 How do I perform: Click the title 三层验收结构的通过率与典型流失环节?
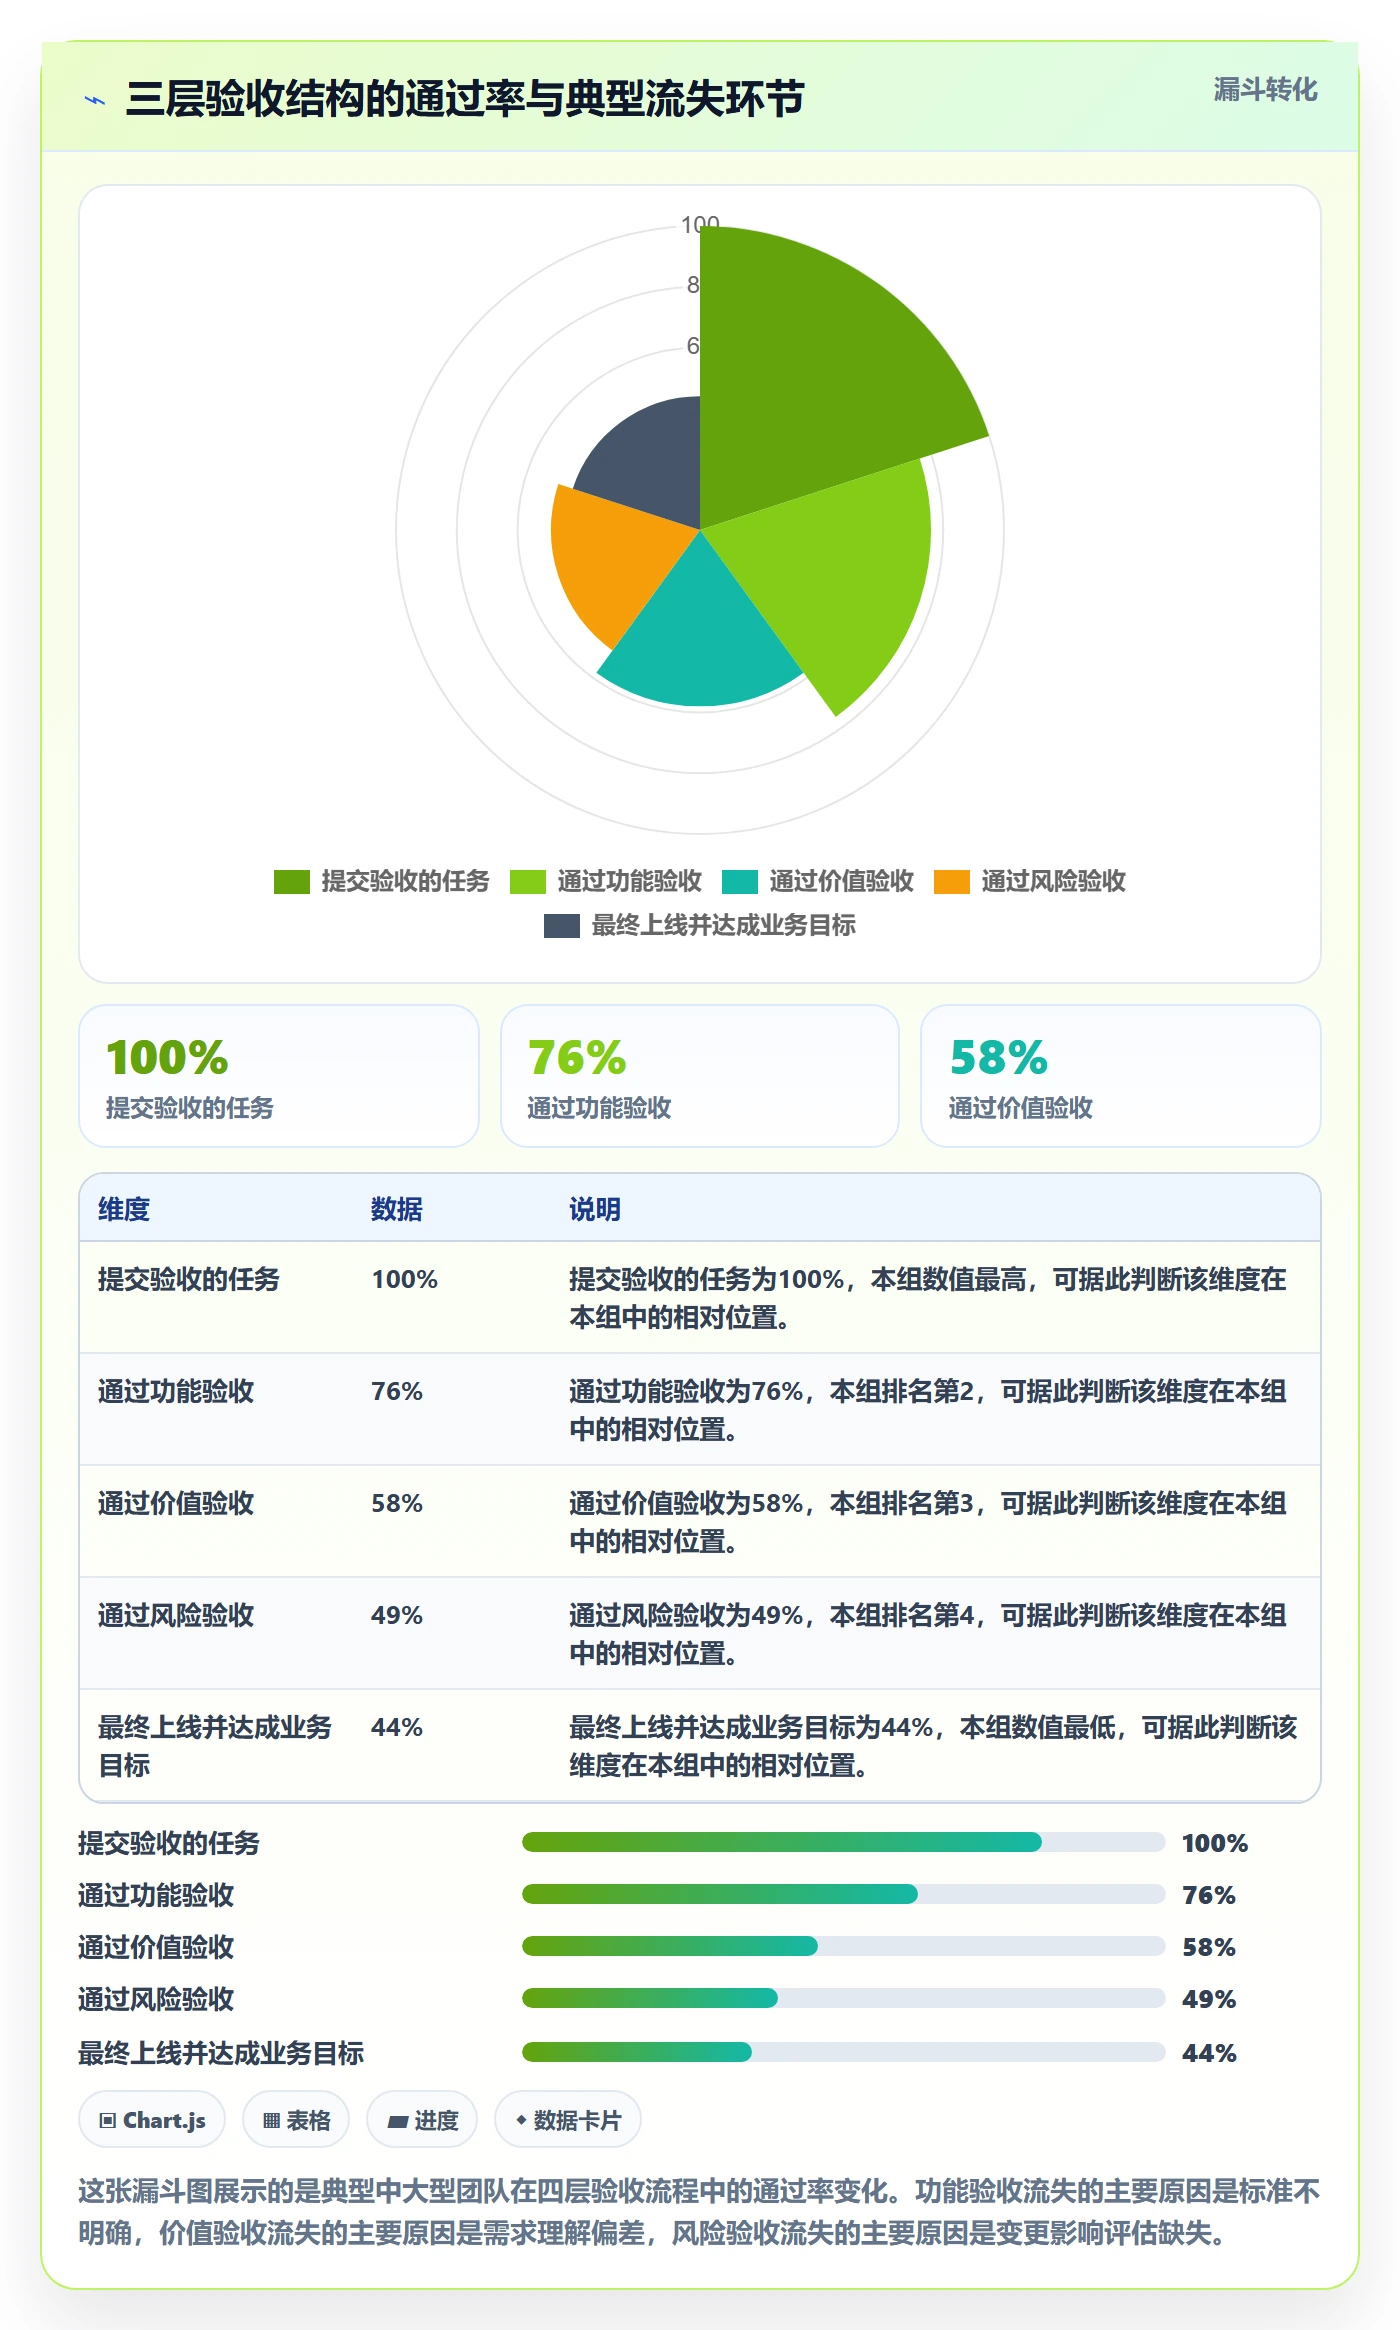465,99
